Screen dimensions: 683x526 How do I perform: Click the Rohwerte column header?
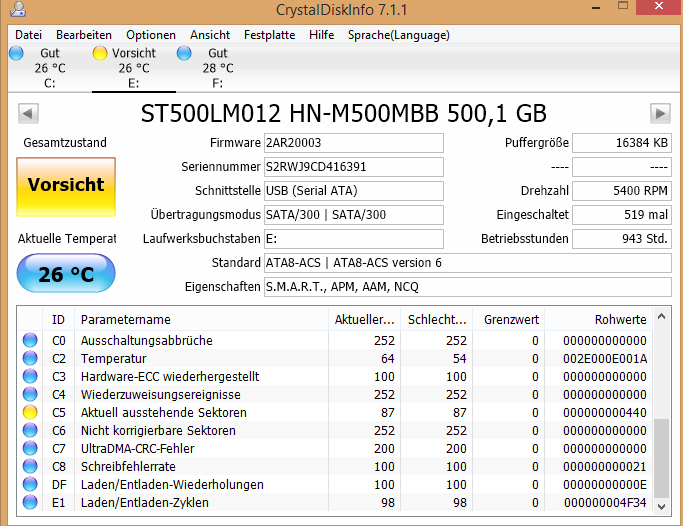(x=598, y=320)
